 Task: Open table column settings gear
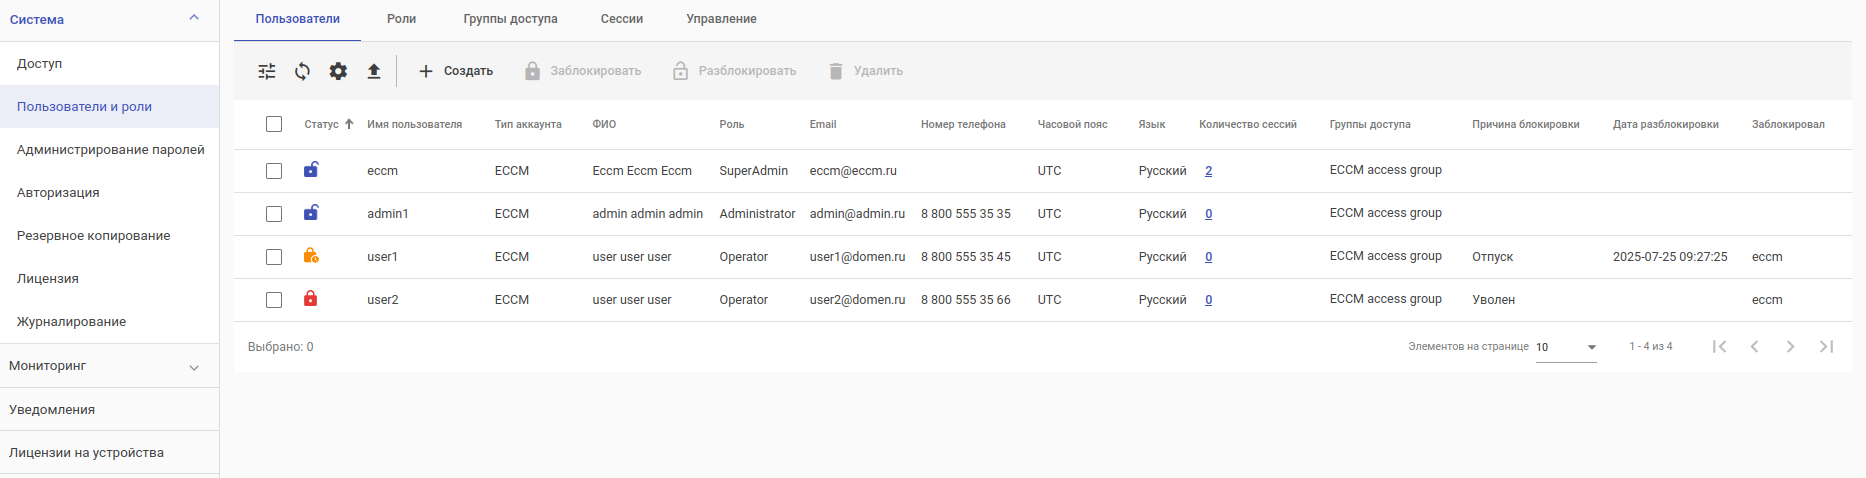[x=338, y=71]
